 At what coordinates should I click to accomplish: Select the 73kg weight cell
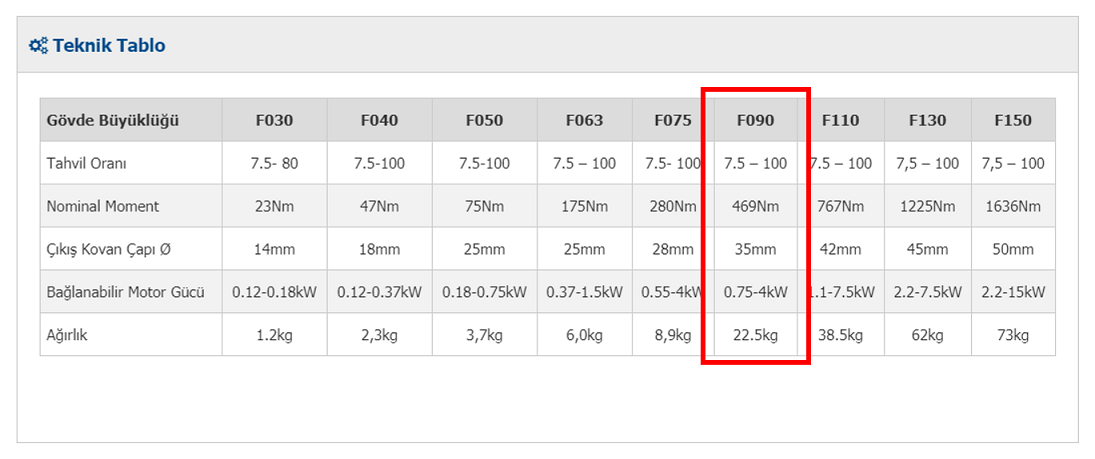pos(1013,335)
